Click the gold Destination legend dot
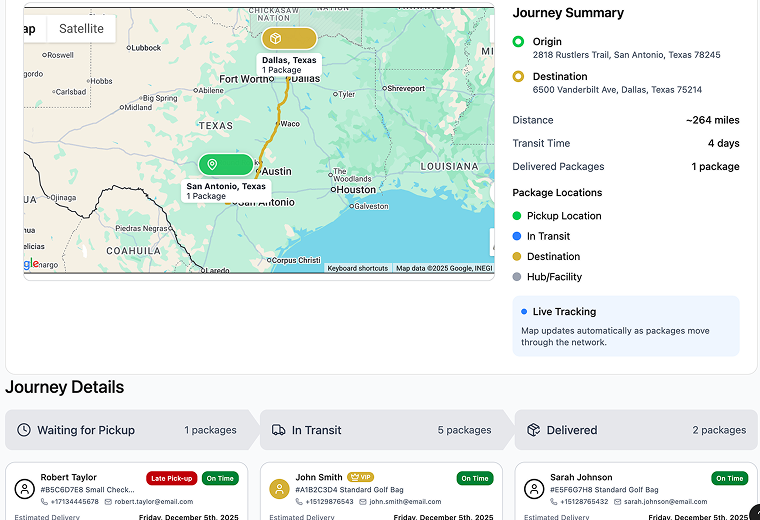 pos(517,256)
